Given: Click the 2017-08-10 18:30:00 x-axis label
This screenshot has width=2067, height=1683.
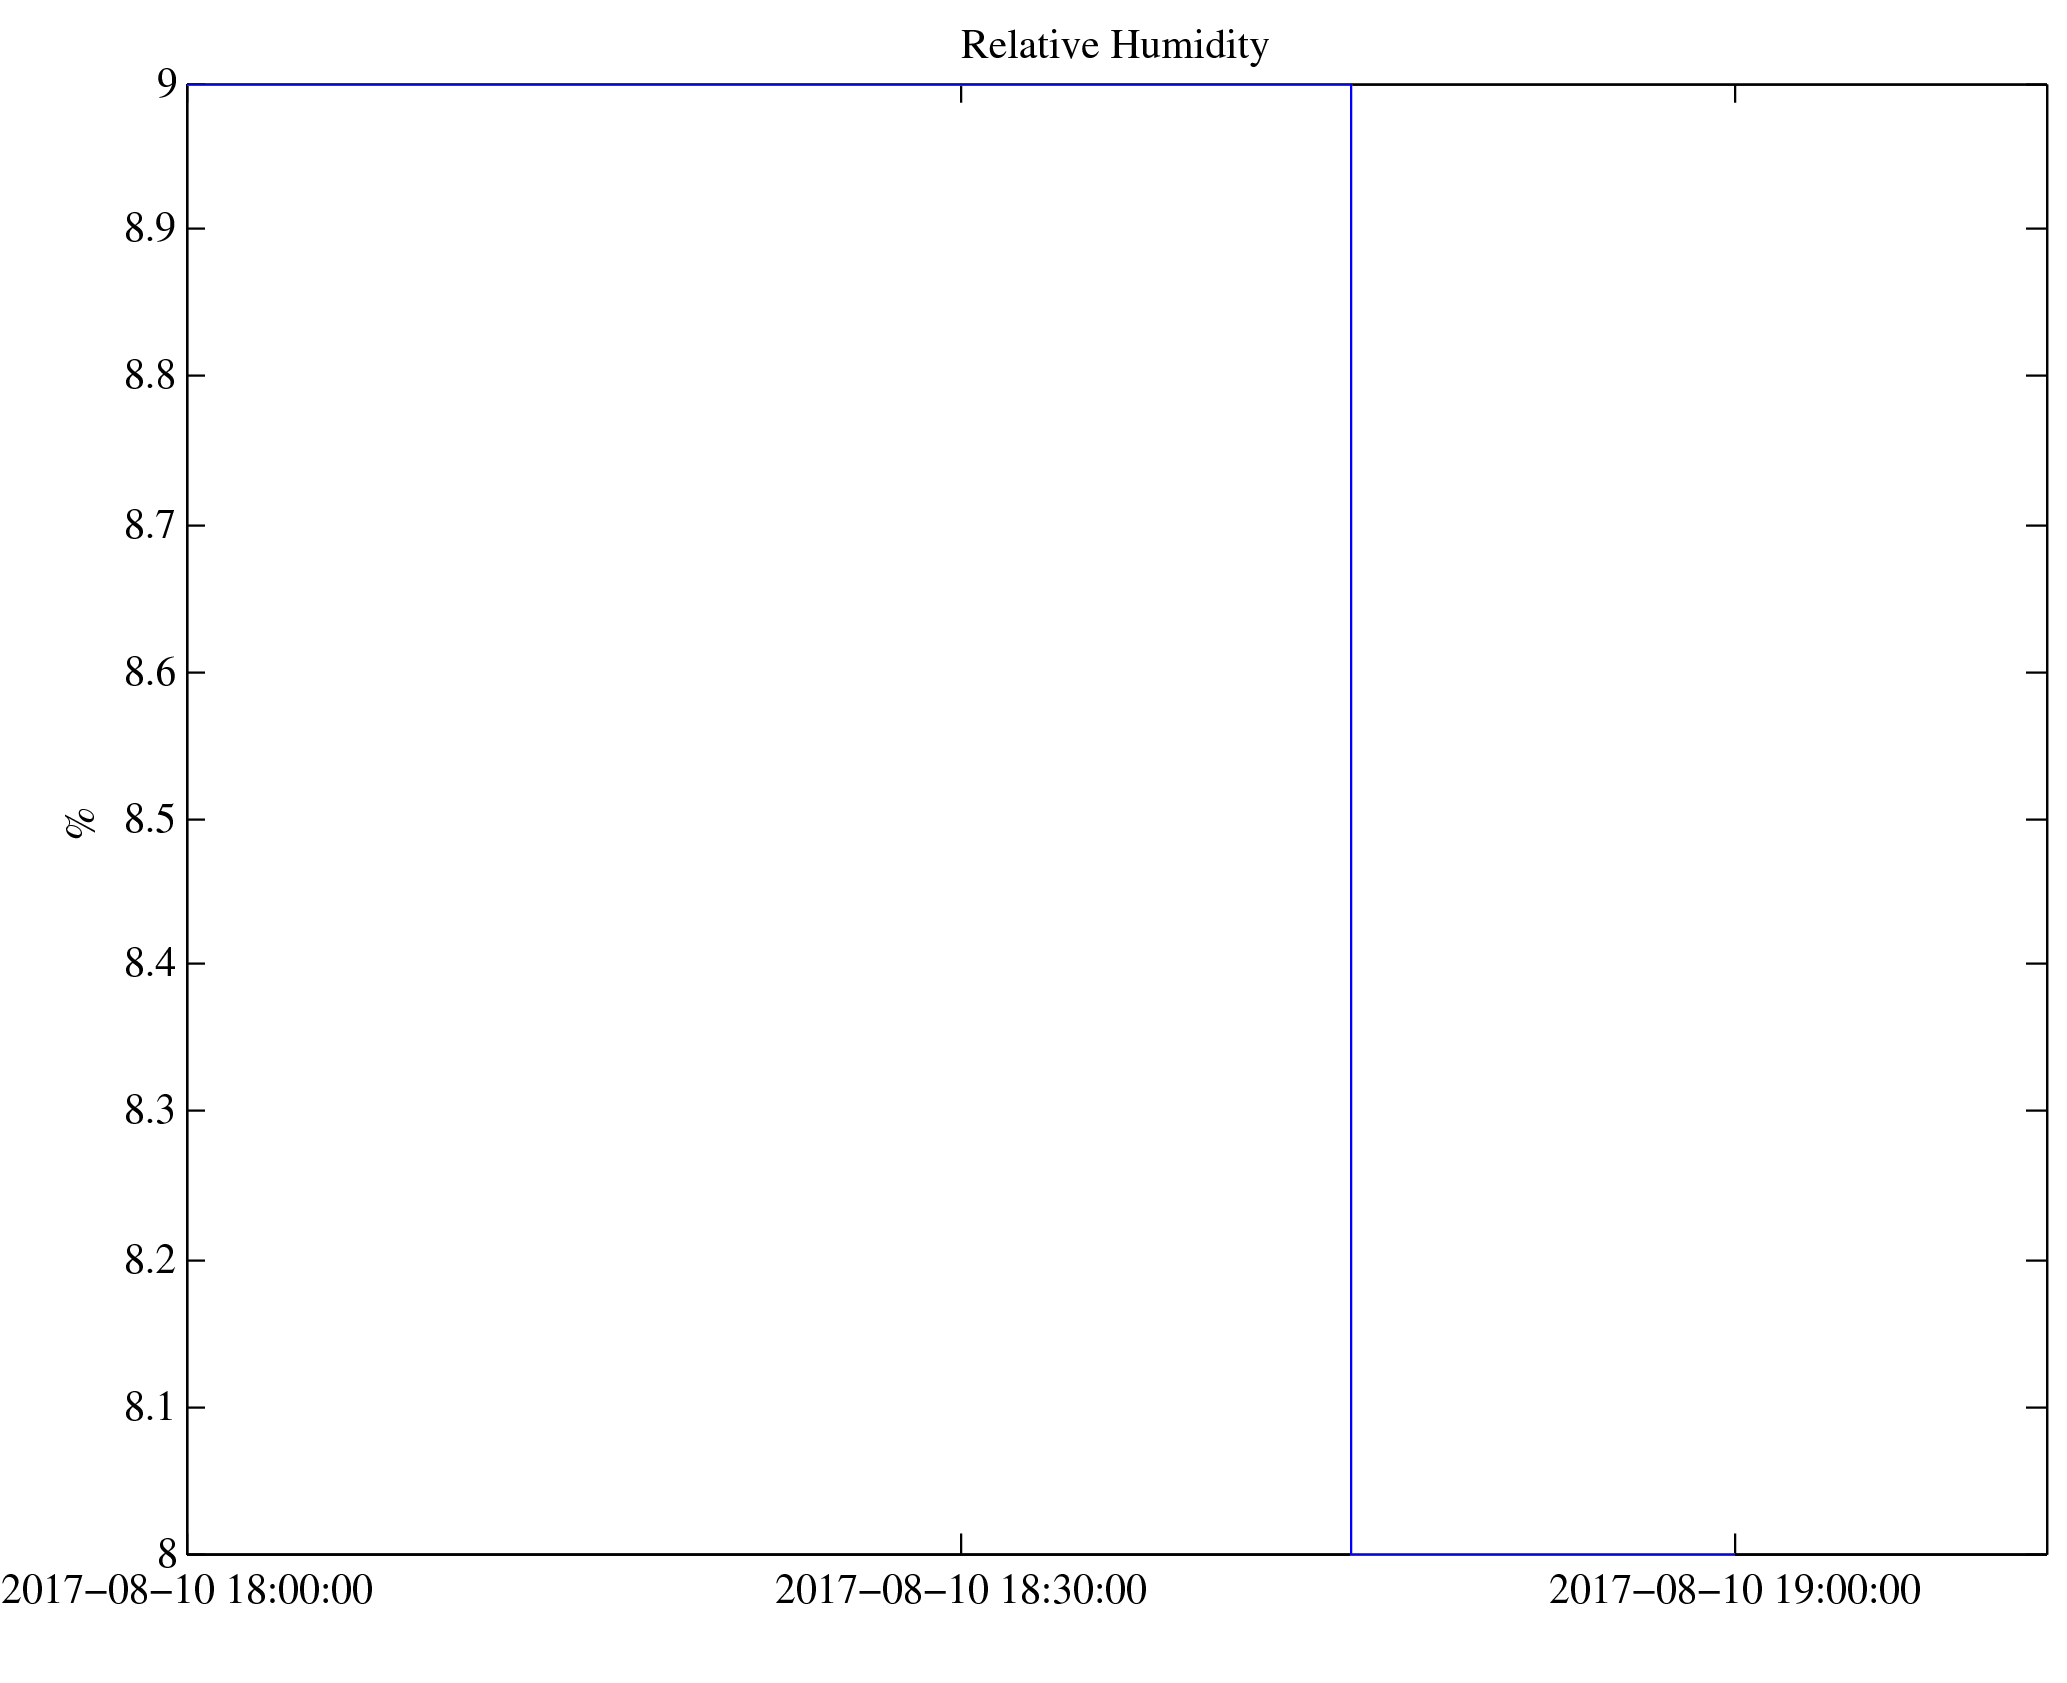Looking at the screenshot, I should (x=961, y=1590).
